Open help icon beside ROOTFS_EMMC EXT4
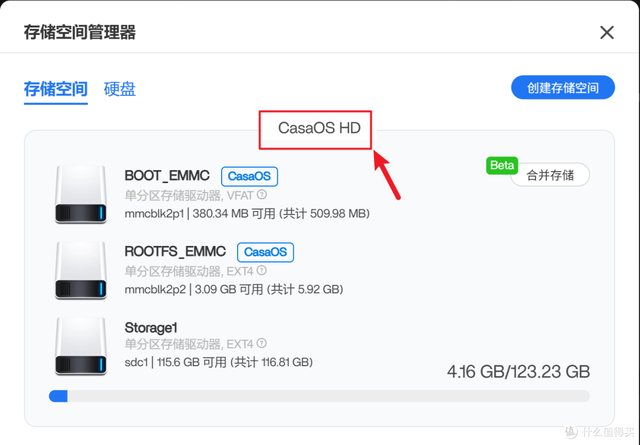The width and height of the screenshot is (640, 445). (262, 270)
